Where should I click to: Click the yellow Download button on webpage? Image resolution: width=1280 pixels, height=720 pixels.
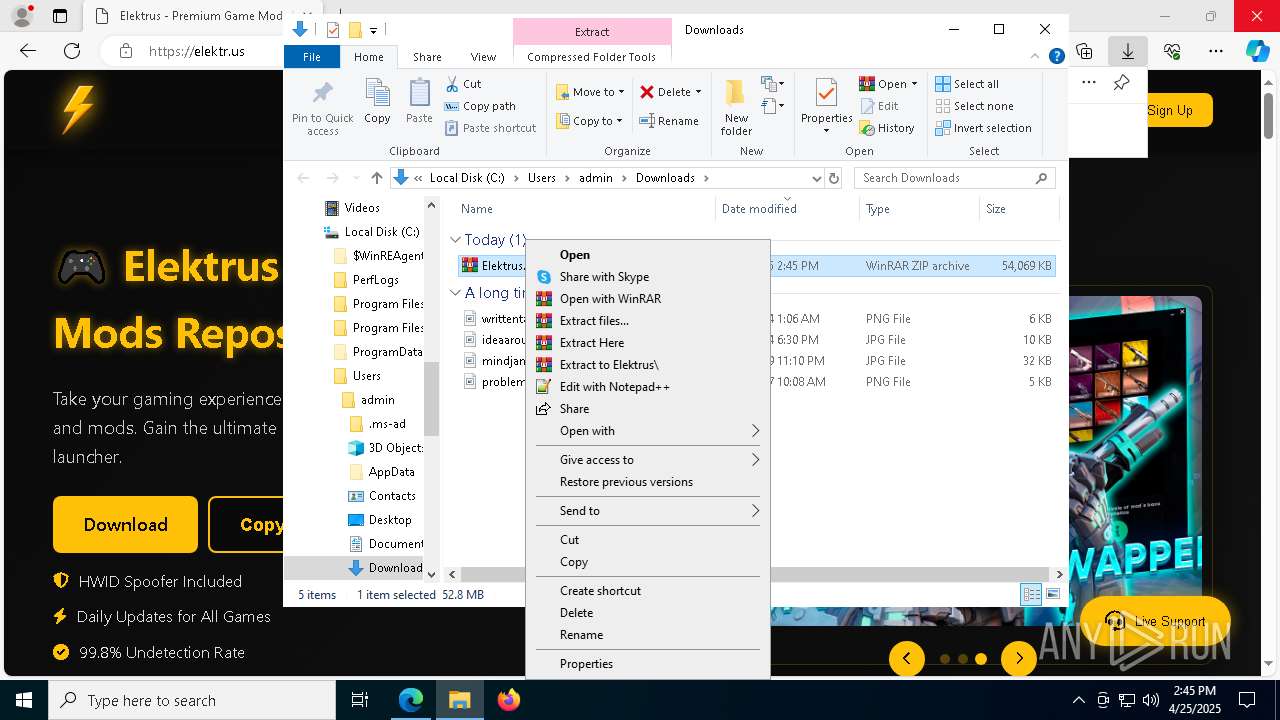coord(126,525)
